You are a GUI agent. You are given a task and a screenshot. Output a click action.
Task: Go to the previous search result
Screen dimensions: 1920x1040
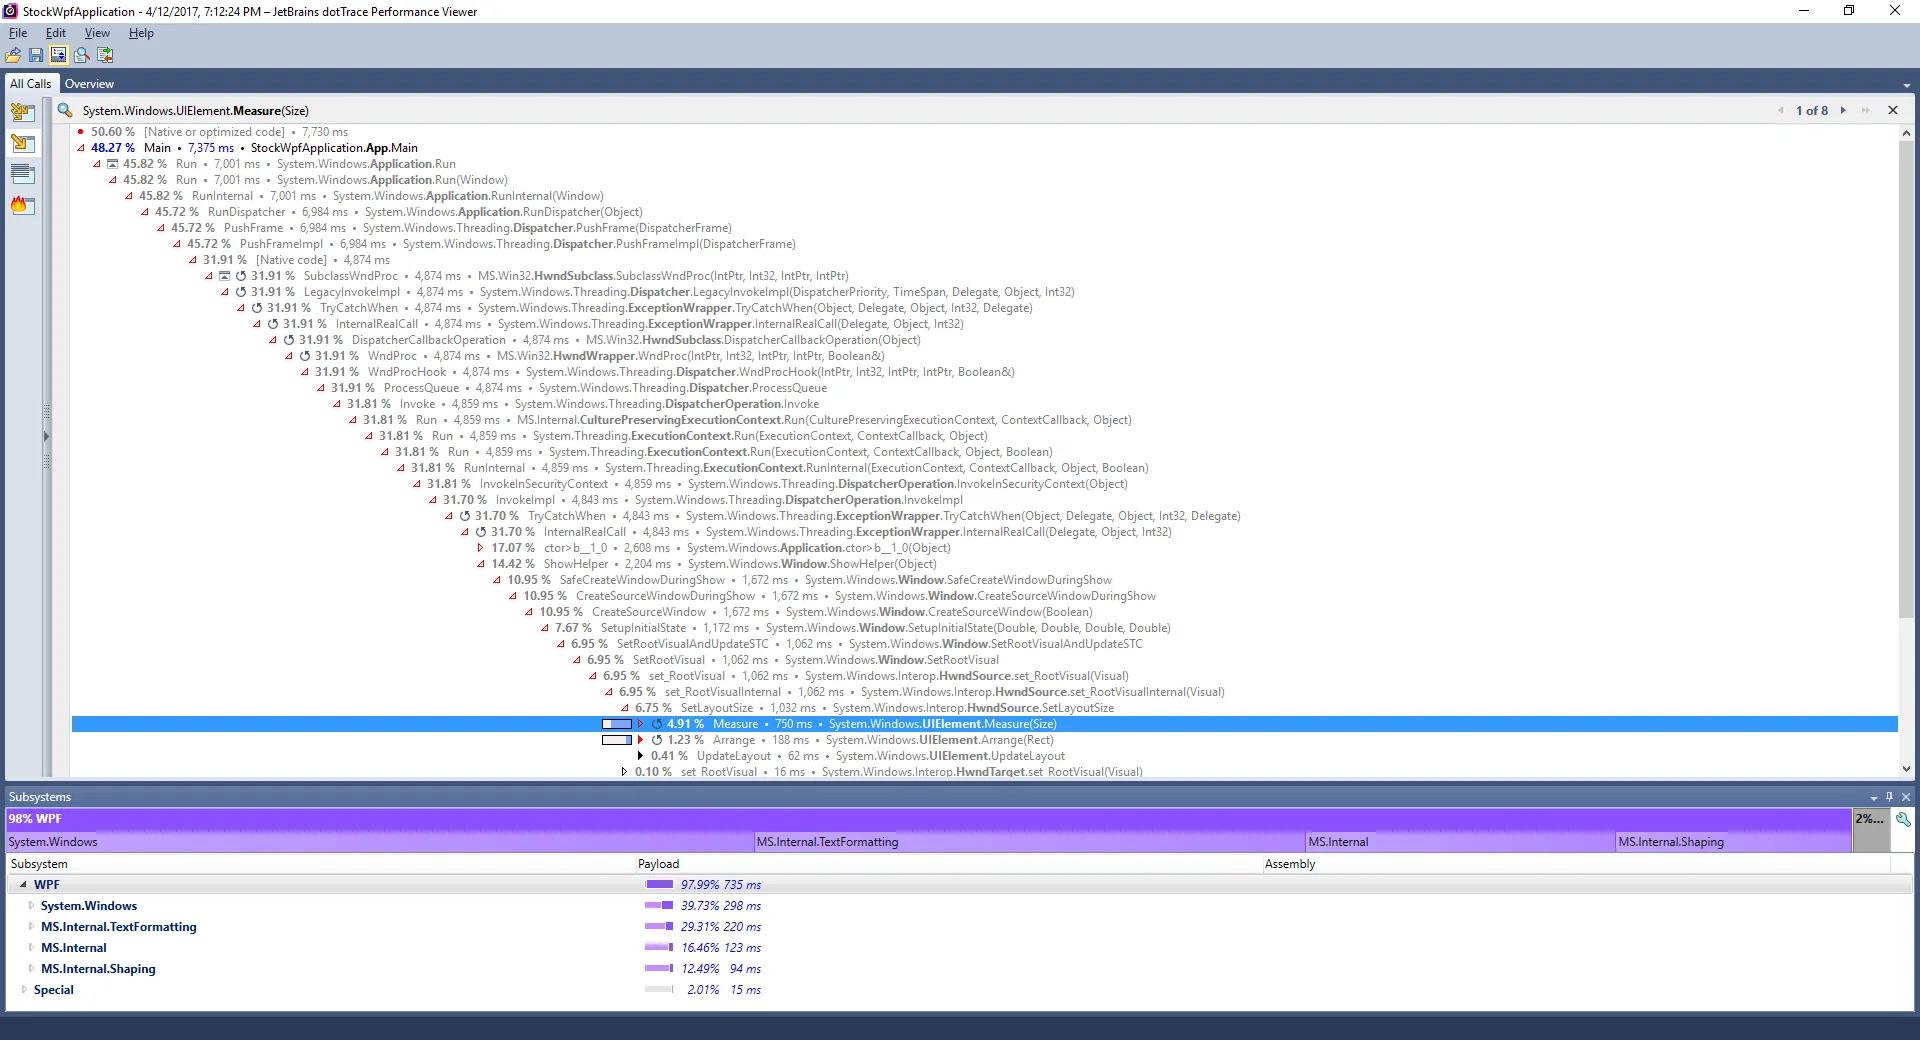tap(1781, 110)
